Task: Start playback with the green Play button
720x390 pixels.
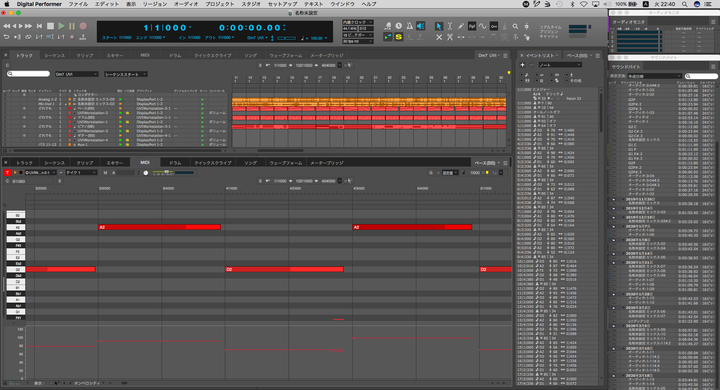Action: tap(61, 26)
